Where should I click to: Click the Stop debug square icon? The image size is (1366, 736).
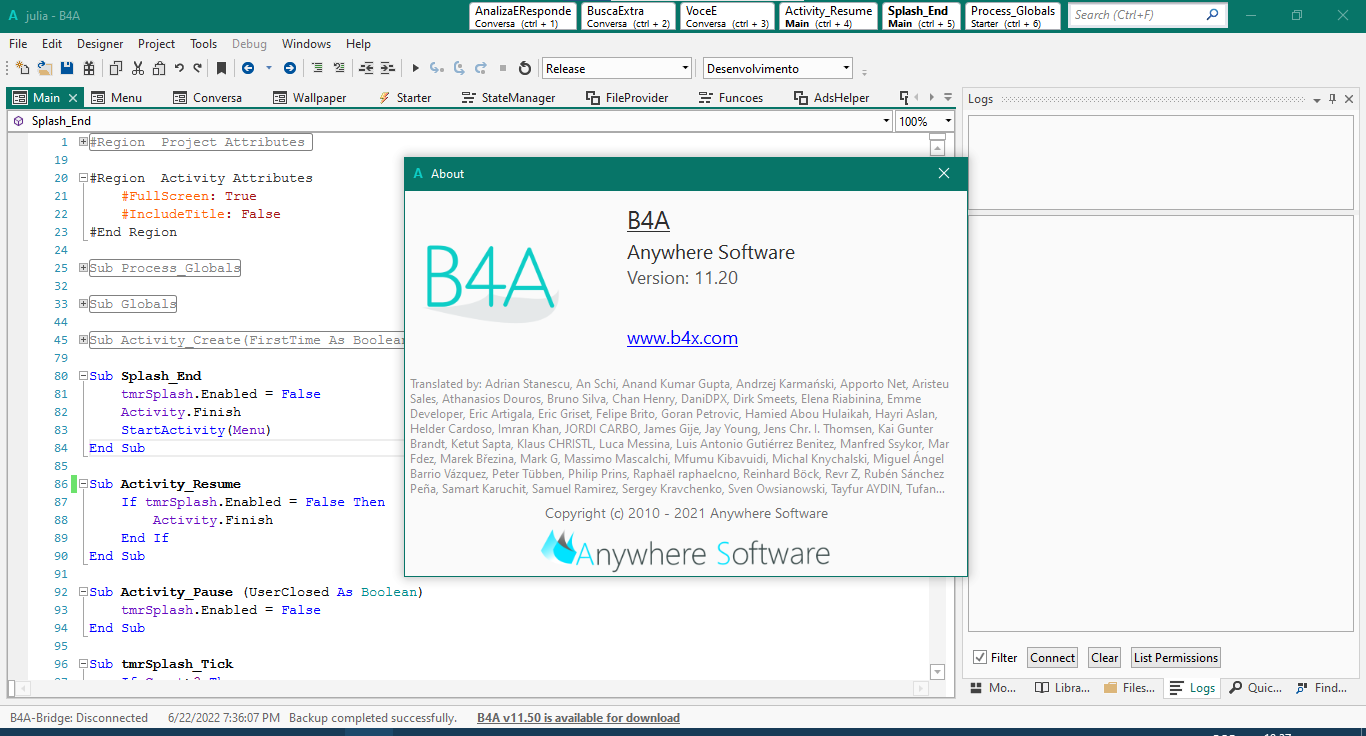click(503, 68)
